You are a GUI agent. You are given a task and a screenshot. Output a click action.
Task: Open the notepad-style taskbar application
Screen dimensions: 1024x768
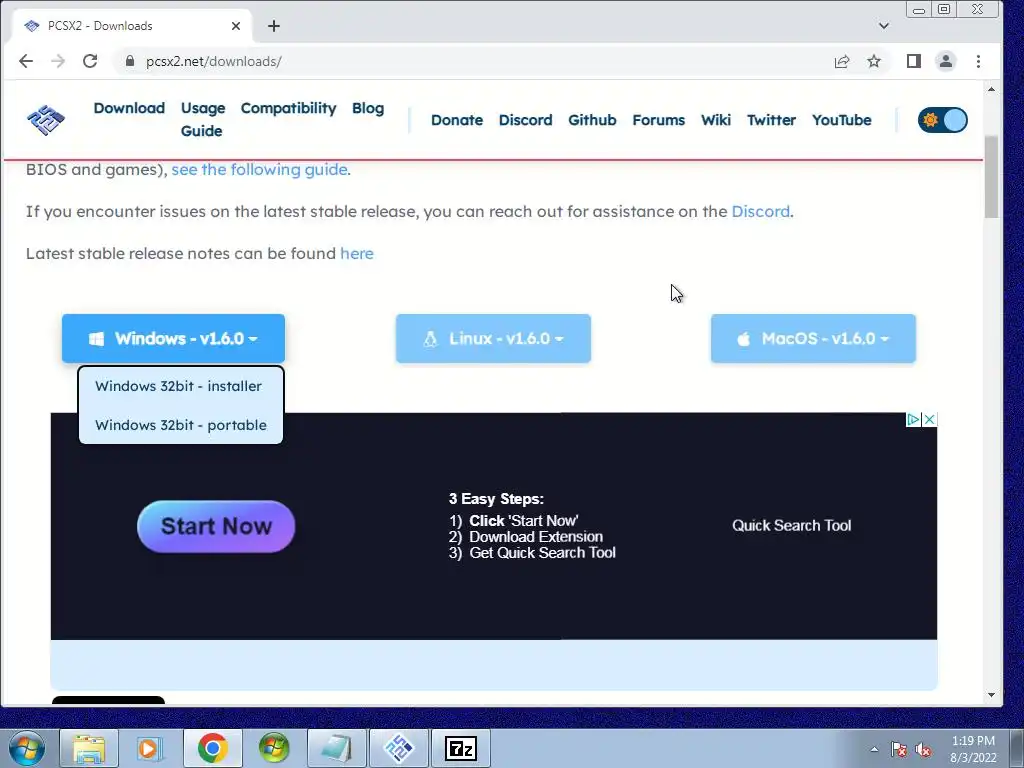[x=336, y=748]
